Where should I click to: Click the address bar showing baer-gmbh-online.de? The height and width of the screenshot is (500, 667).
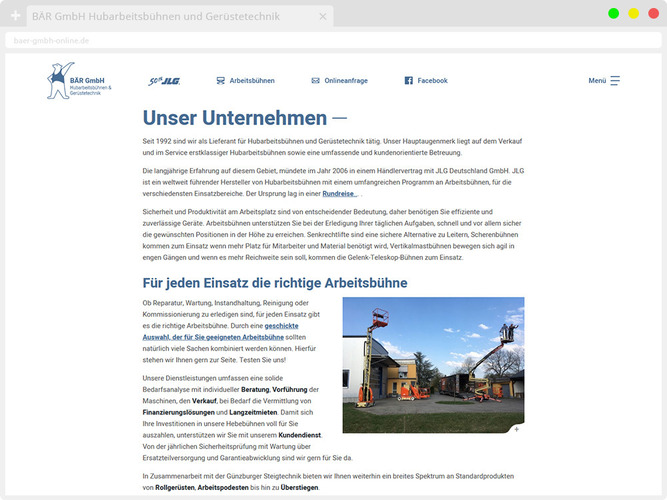pos(300,41)
